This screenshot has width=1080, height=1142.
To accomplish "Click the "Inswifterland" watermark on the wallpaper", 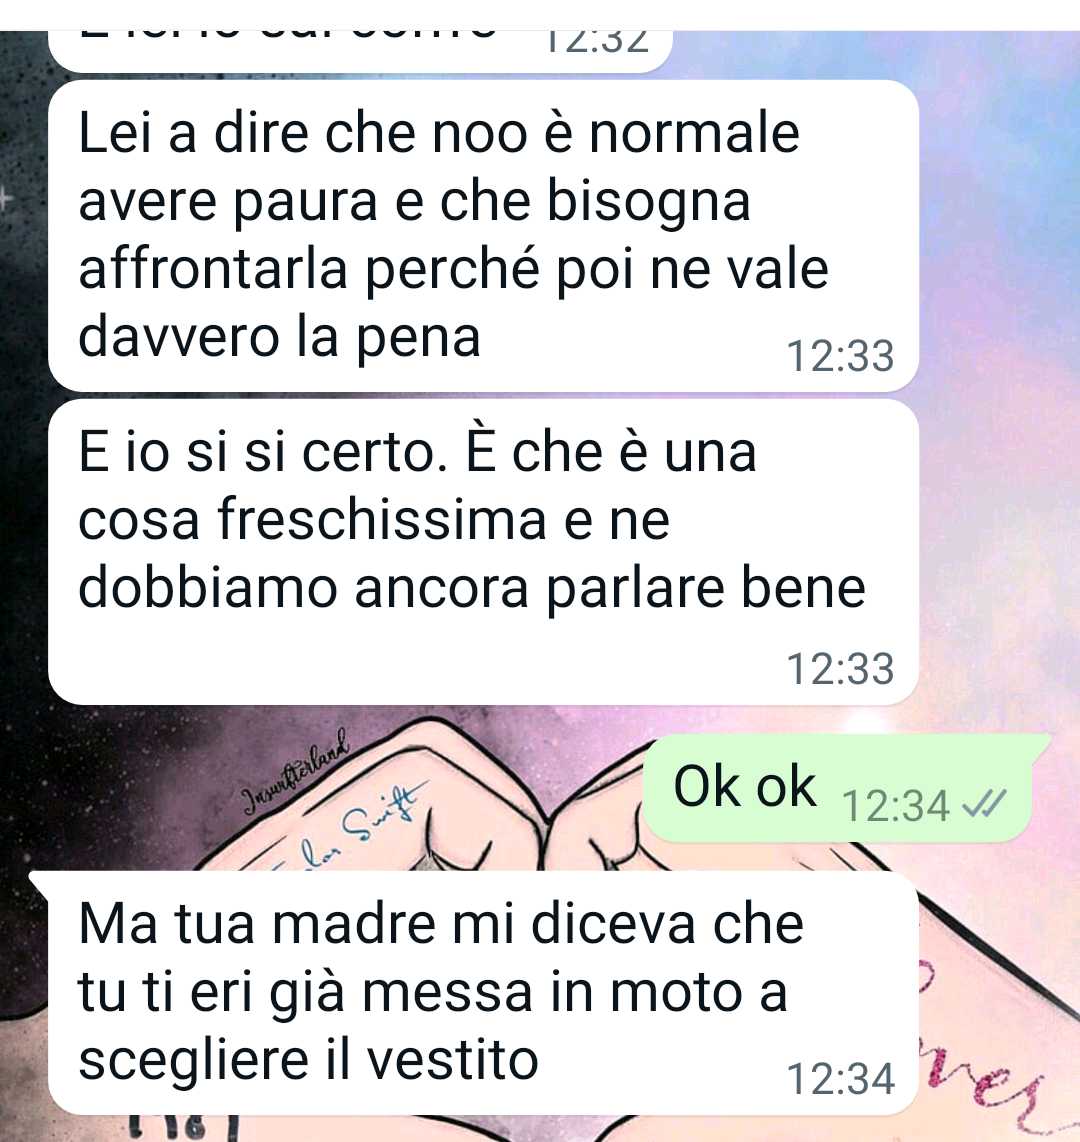I will pos(295,772).
